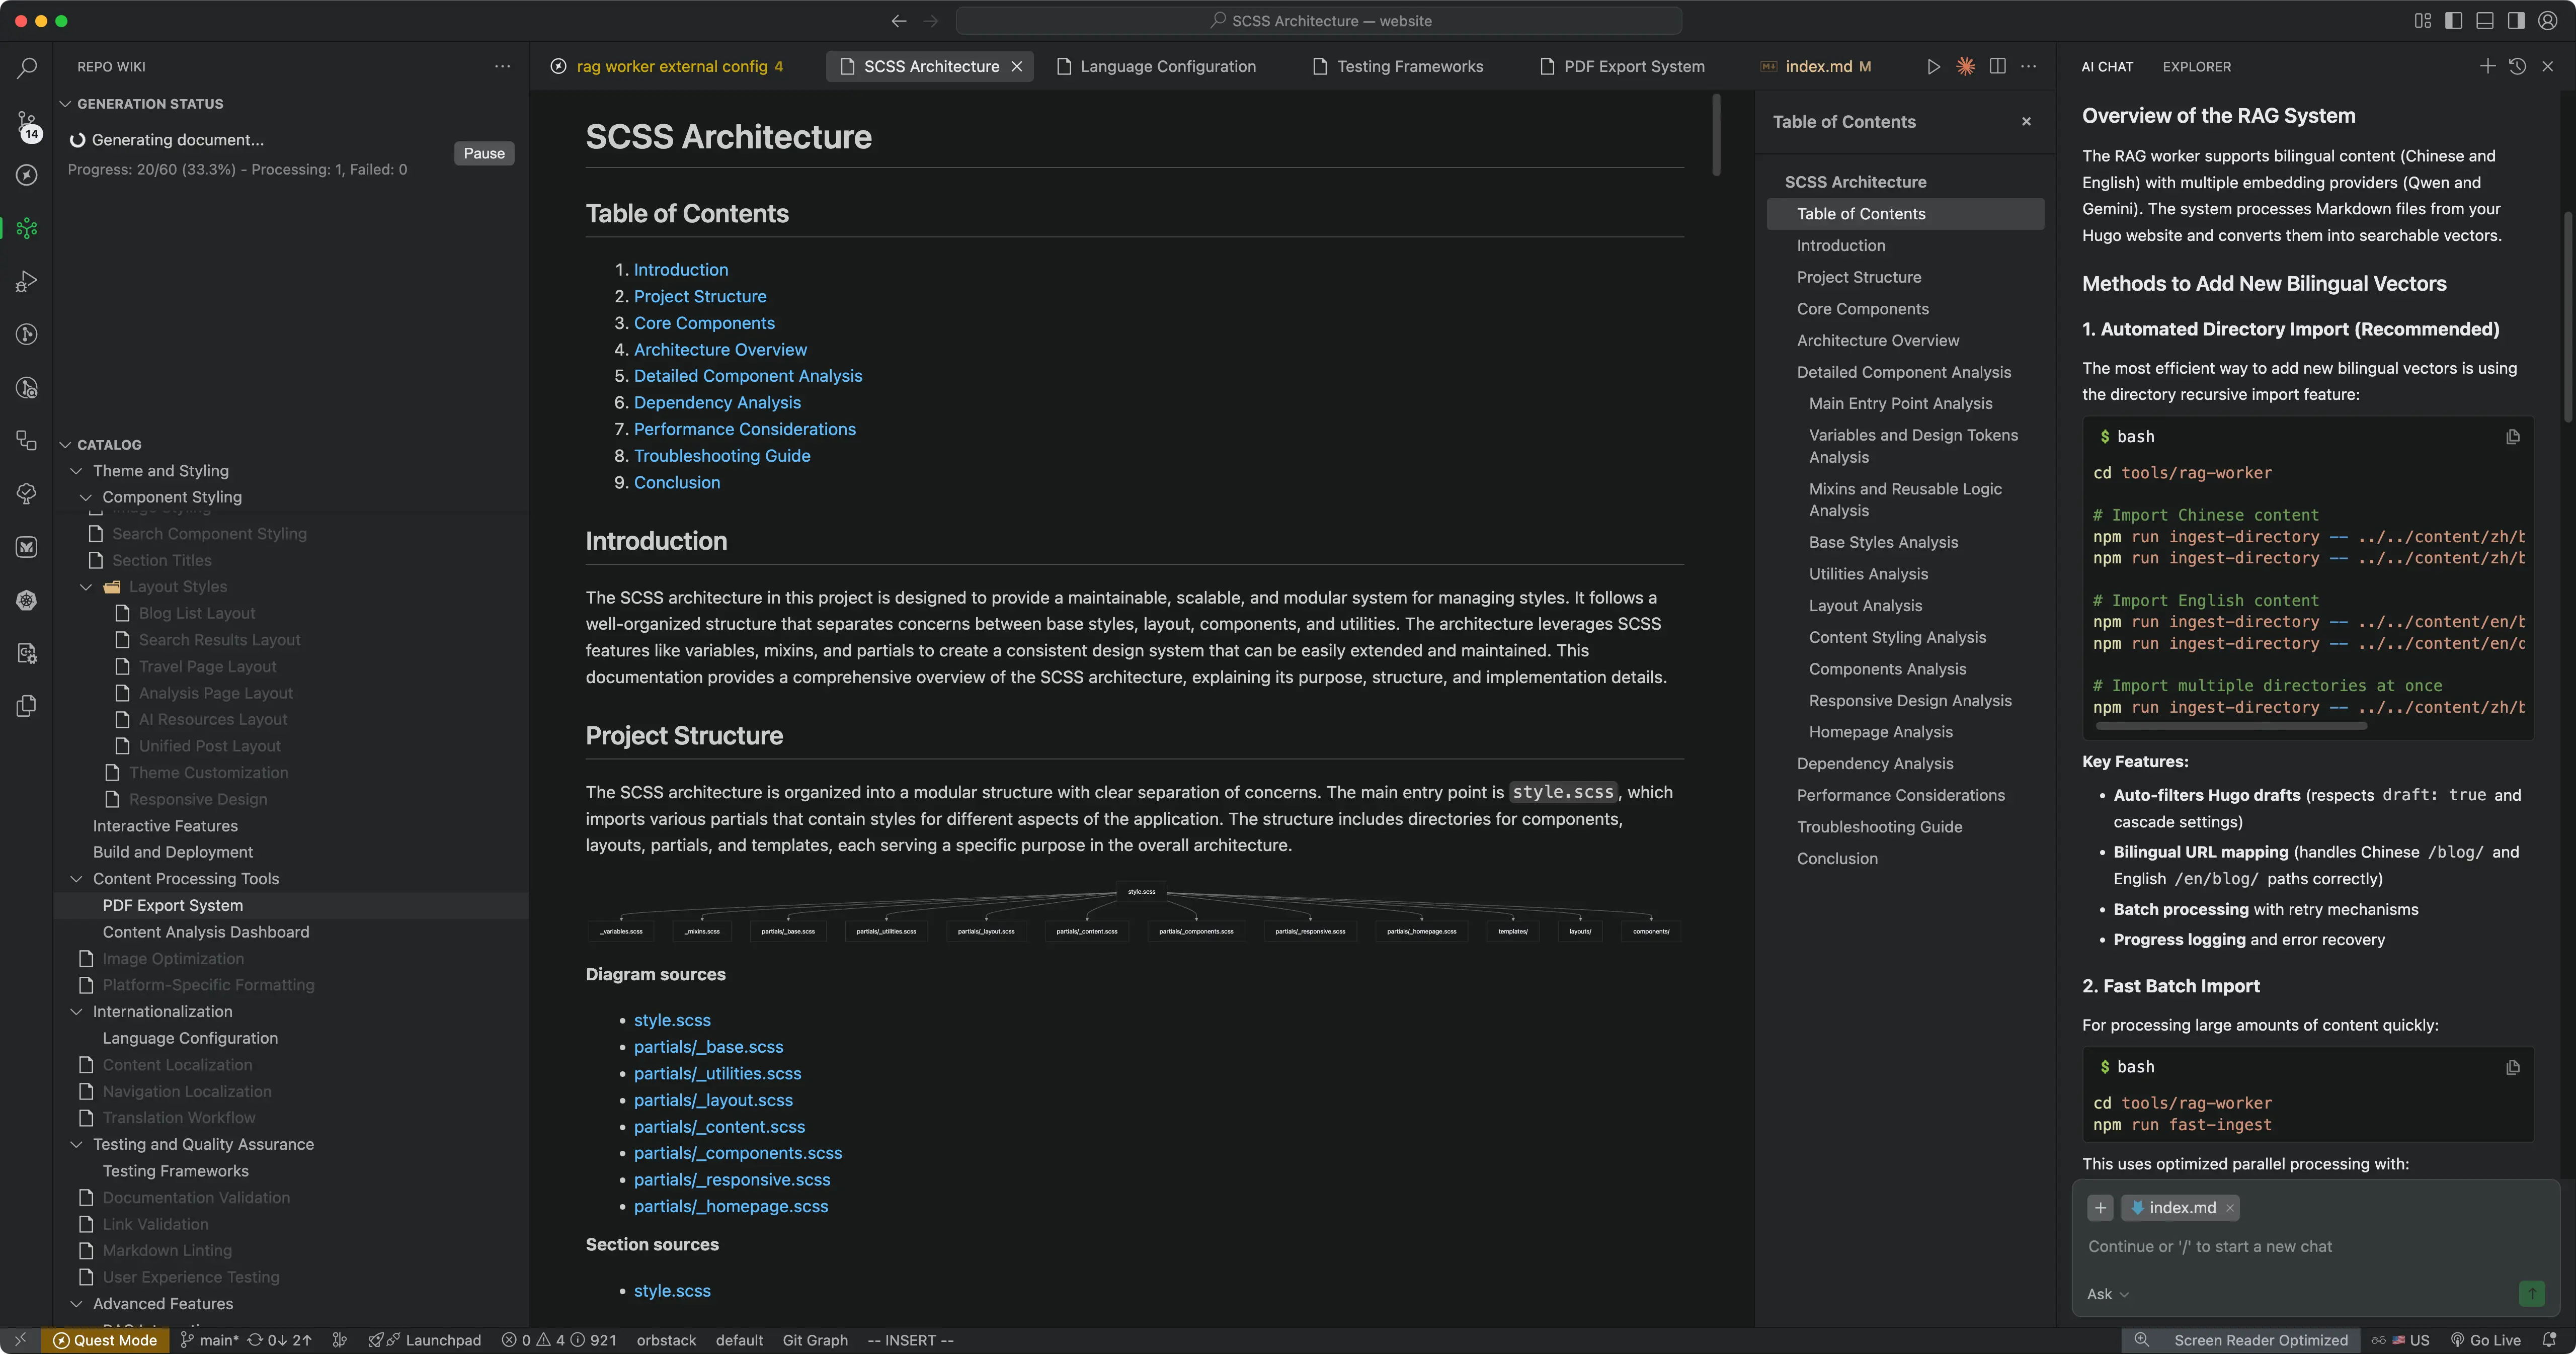
Task: Click the title bar search box
Action: pyautogui.click(x=1318, y=21)
